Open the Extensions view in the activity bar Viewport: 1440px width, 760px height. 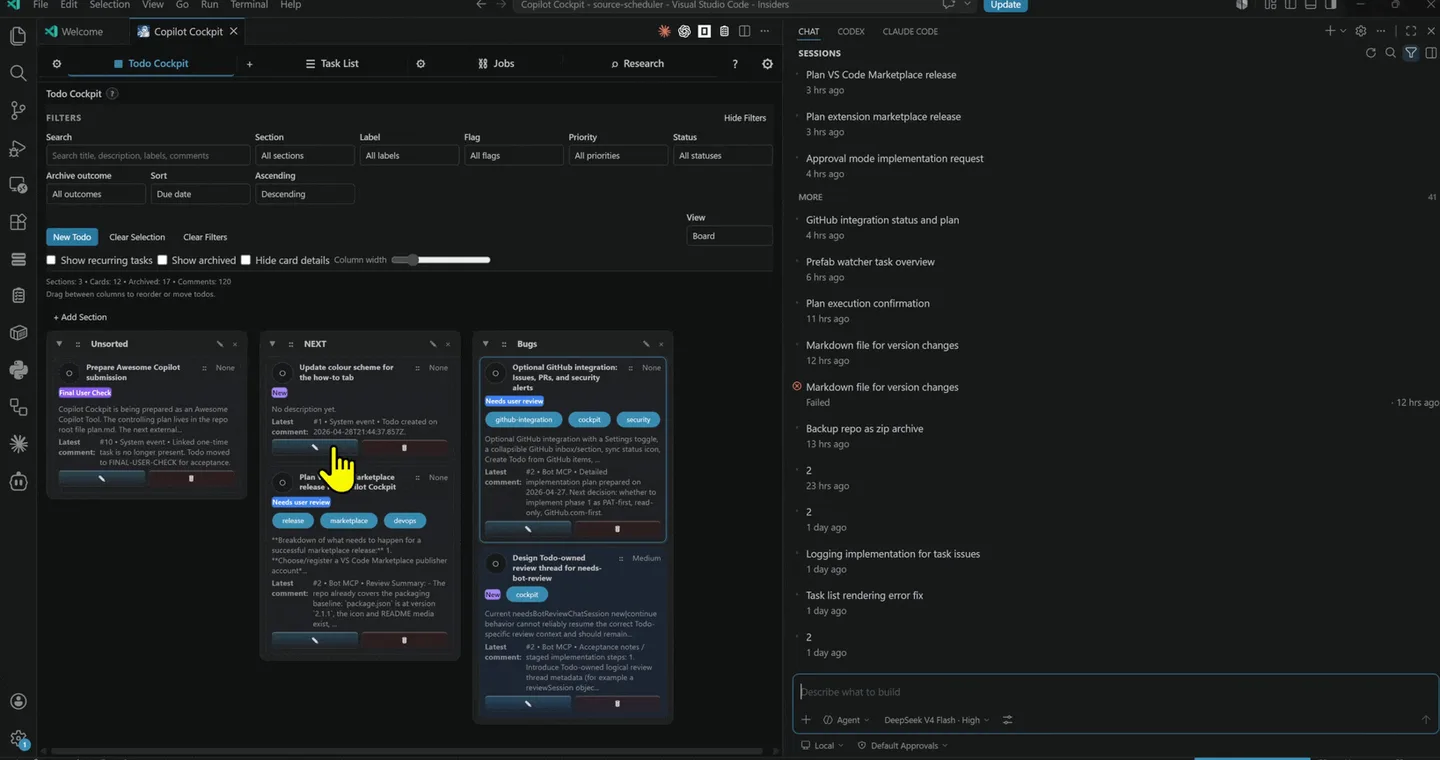point(18,222)
